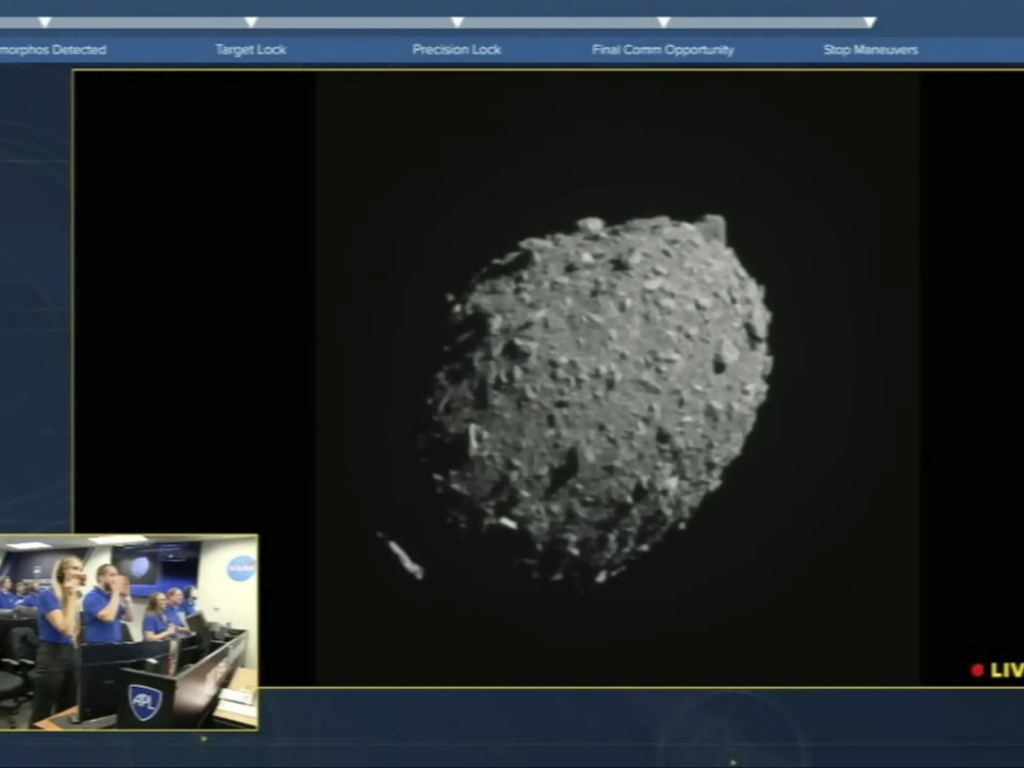Click the "Target Lock" milestone label

(251, 49)
